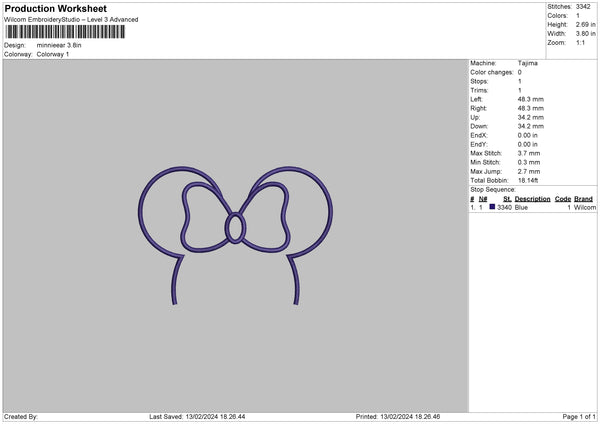Click the Zoom value "1:1"
600x424 pixels.
pyautogui.click(x=580, y=42)
